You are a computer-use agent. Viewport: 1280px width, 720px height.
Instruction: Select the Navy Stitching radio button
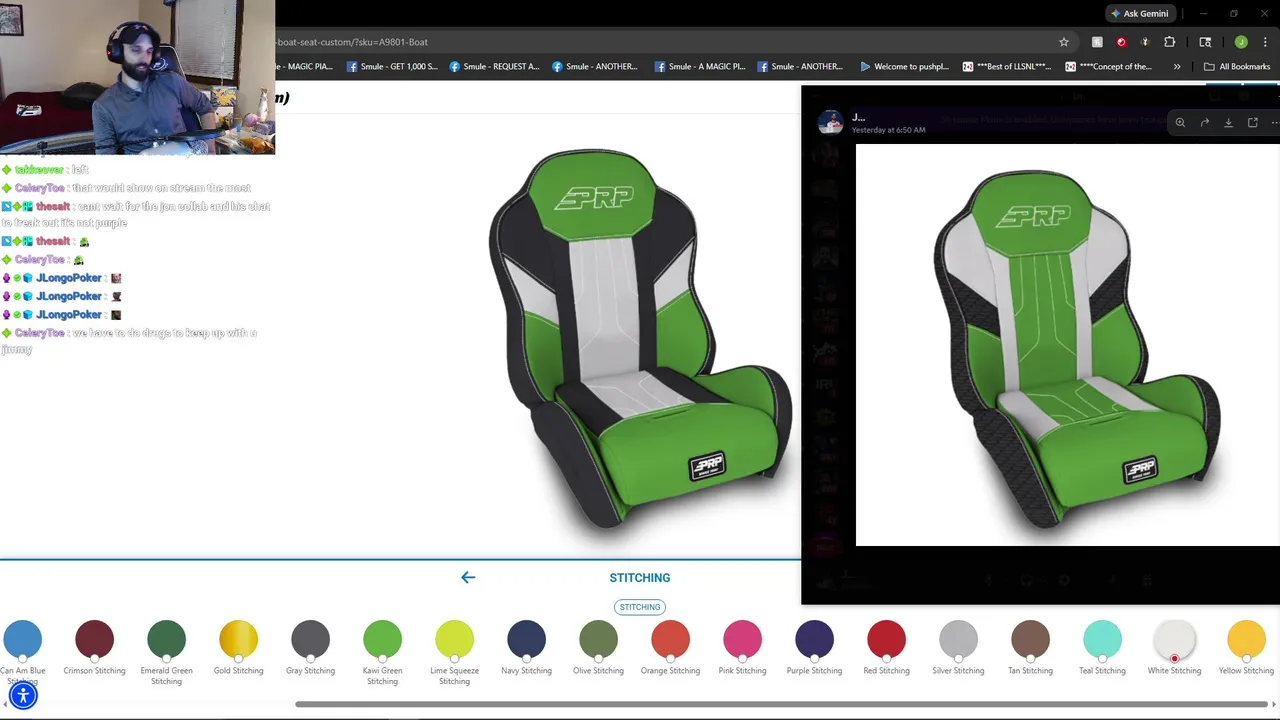pos(526,658)
